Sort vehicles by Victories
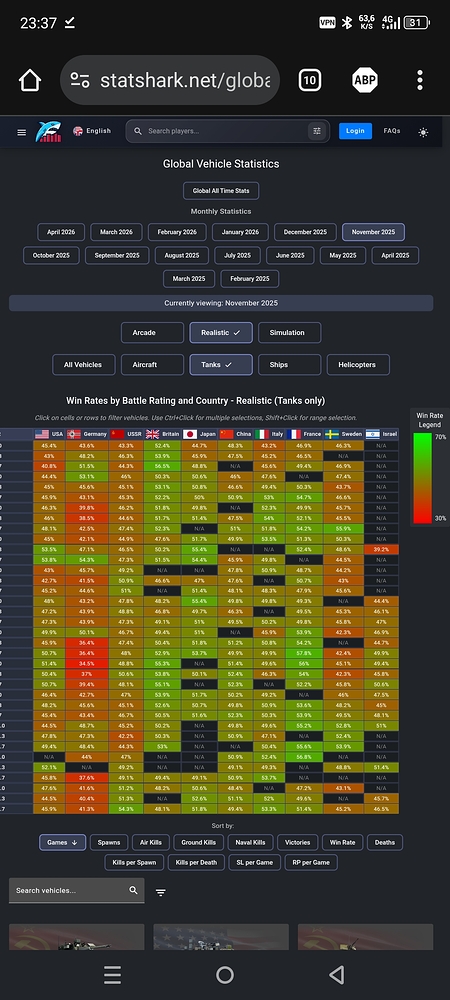The height and width of the screenshot is (1000, 450). coord(298,842)
